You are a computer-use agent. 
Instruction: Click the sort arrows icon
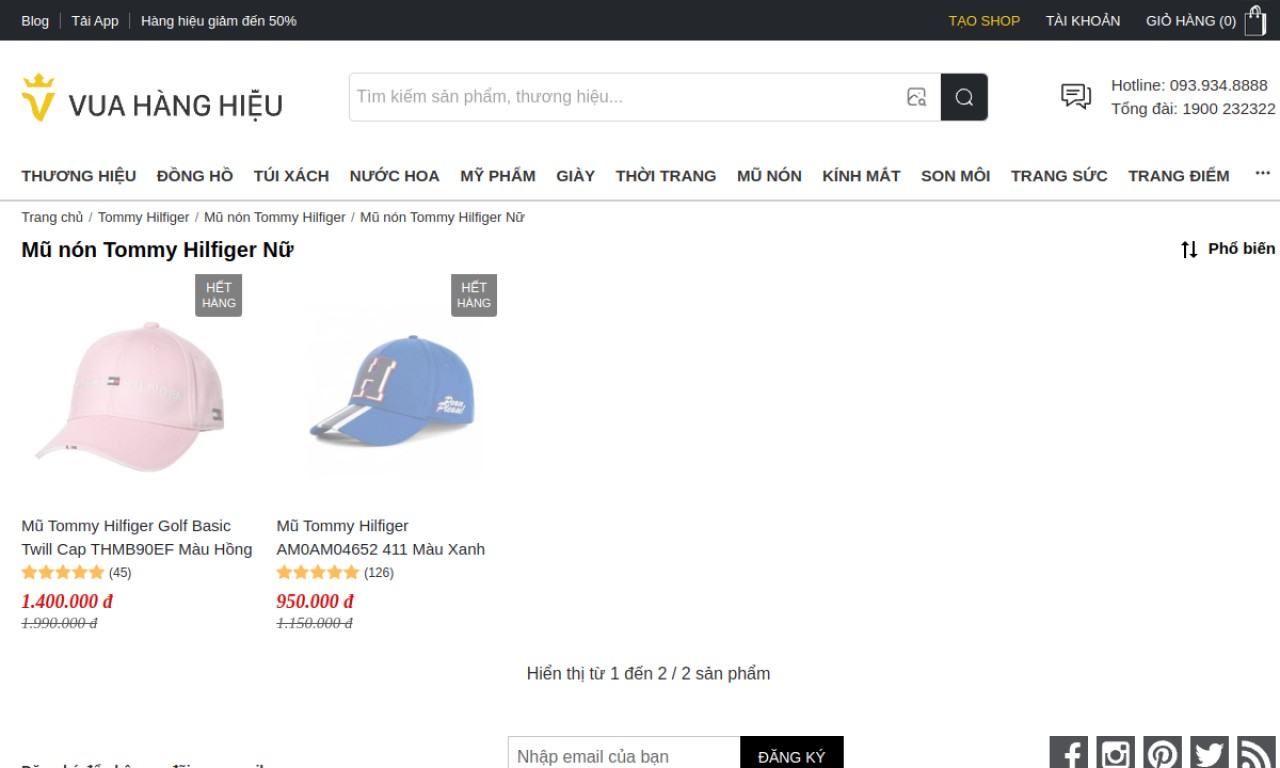[1189, 249]
